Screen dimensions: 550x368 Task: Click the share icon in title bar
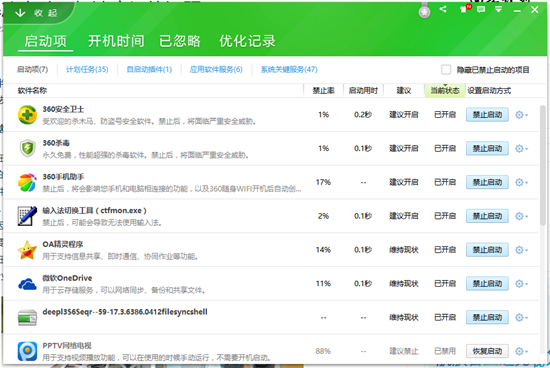pos(443,9)
